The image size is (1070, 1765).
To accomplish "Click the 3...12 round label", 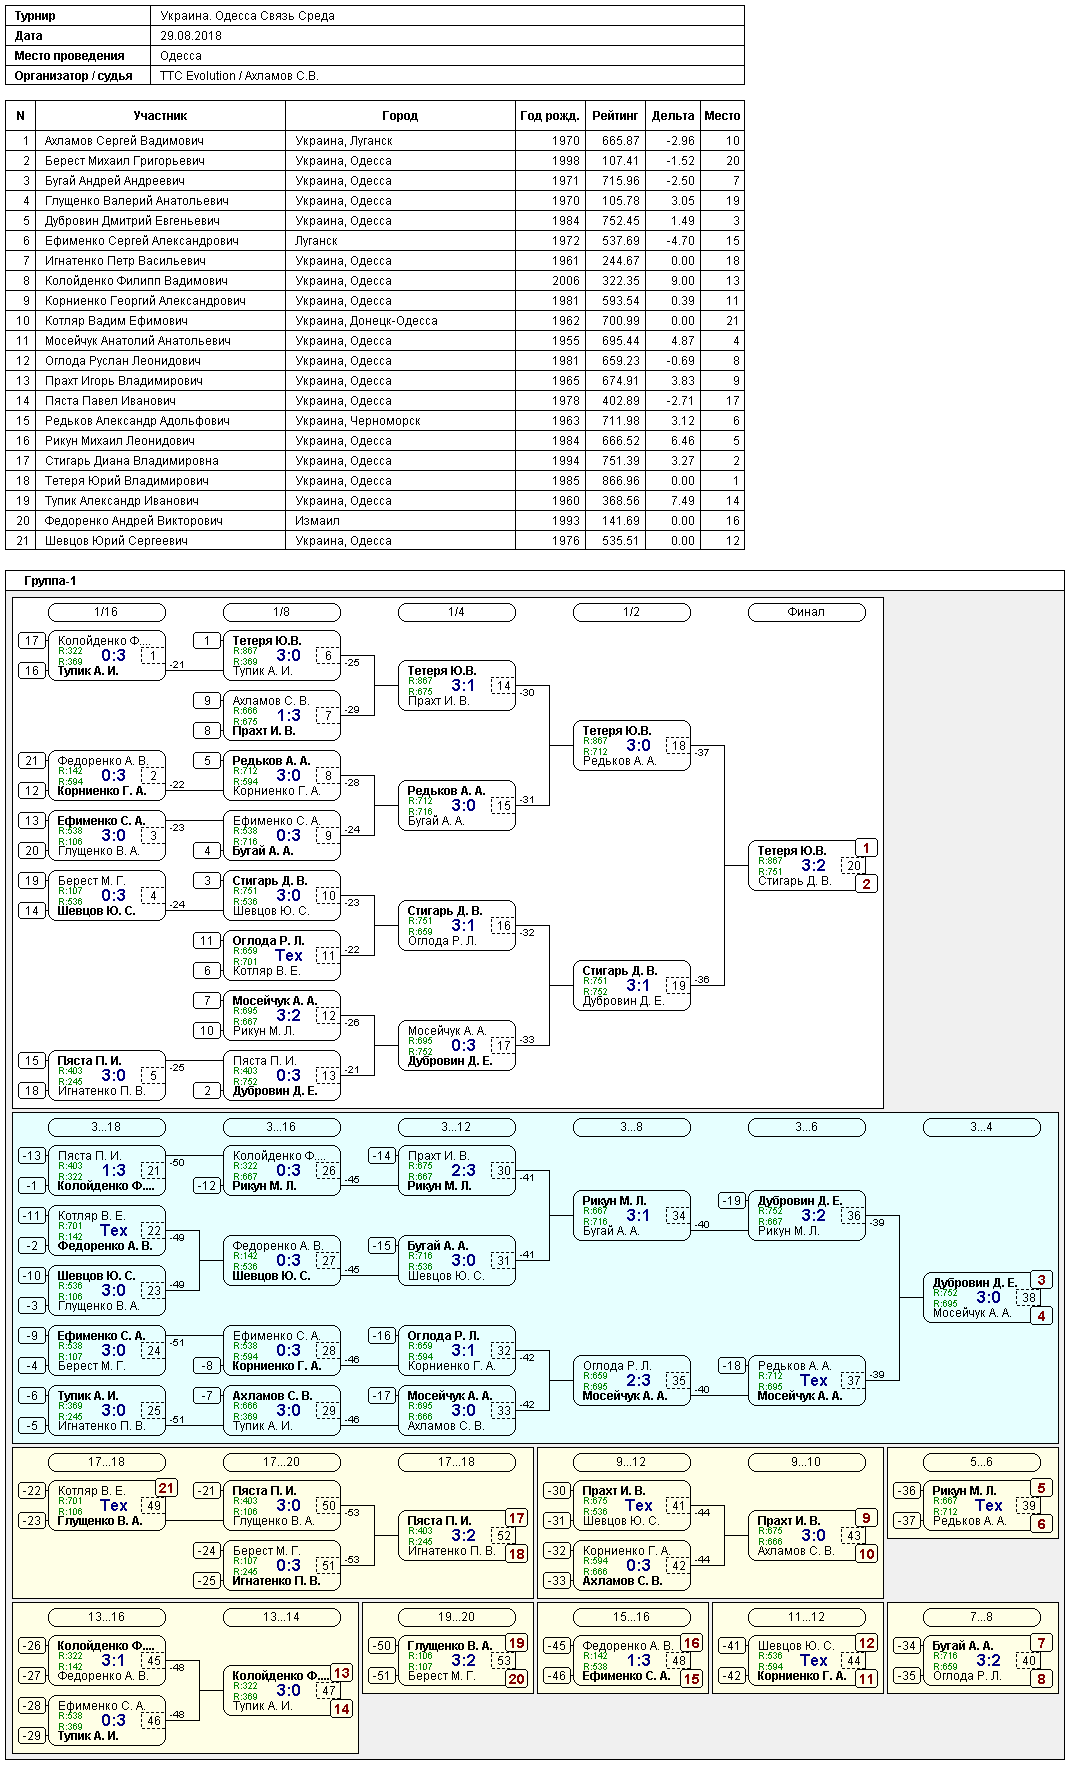I will point(456,1127).
